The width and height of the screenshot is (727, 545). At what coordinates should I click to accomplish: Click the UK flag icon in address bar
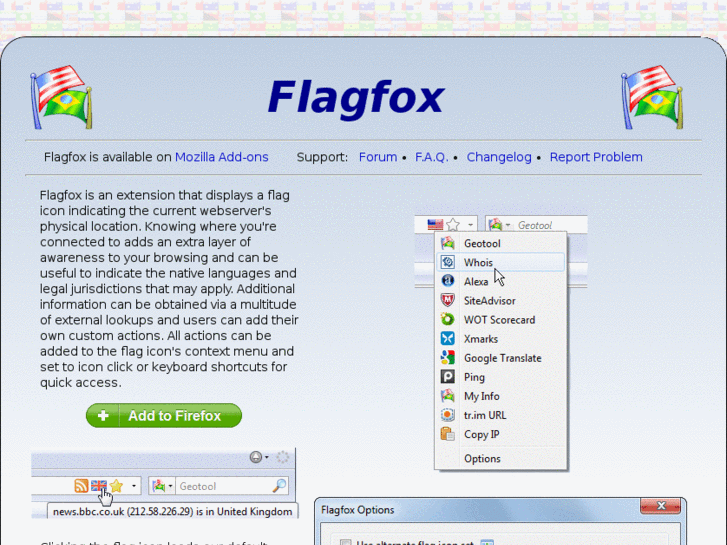tap(99, 486)
